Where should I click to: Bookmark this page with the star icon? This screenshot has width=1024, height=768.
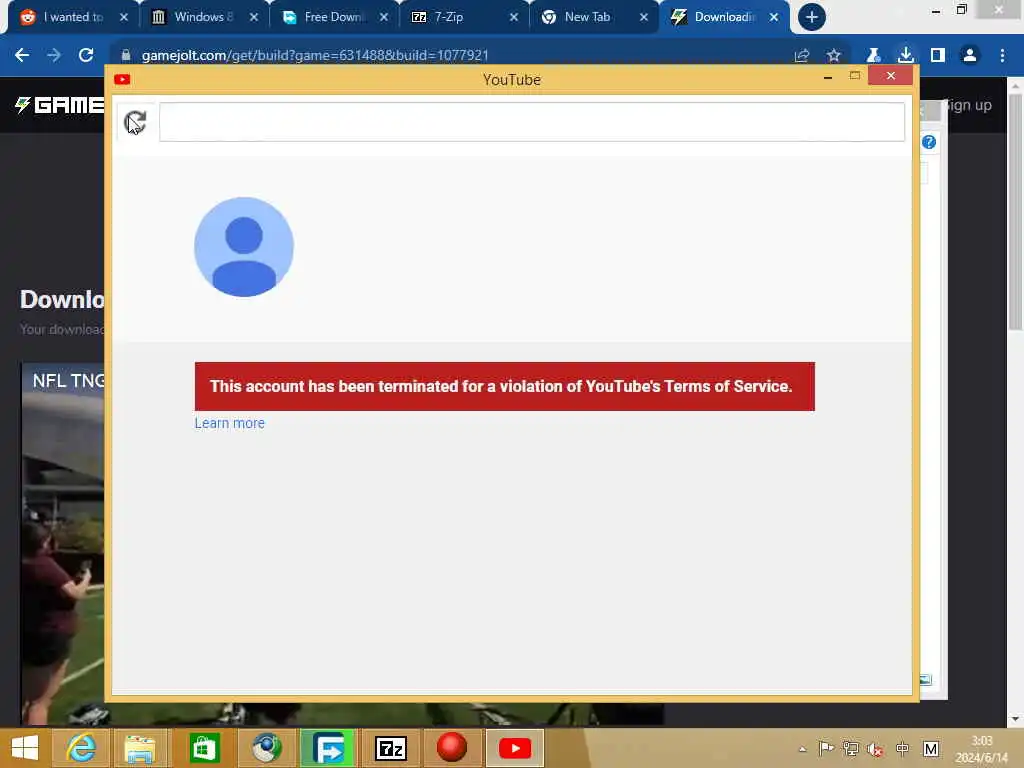click(x=833, y=56)
